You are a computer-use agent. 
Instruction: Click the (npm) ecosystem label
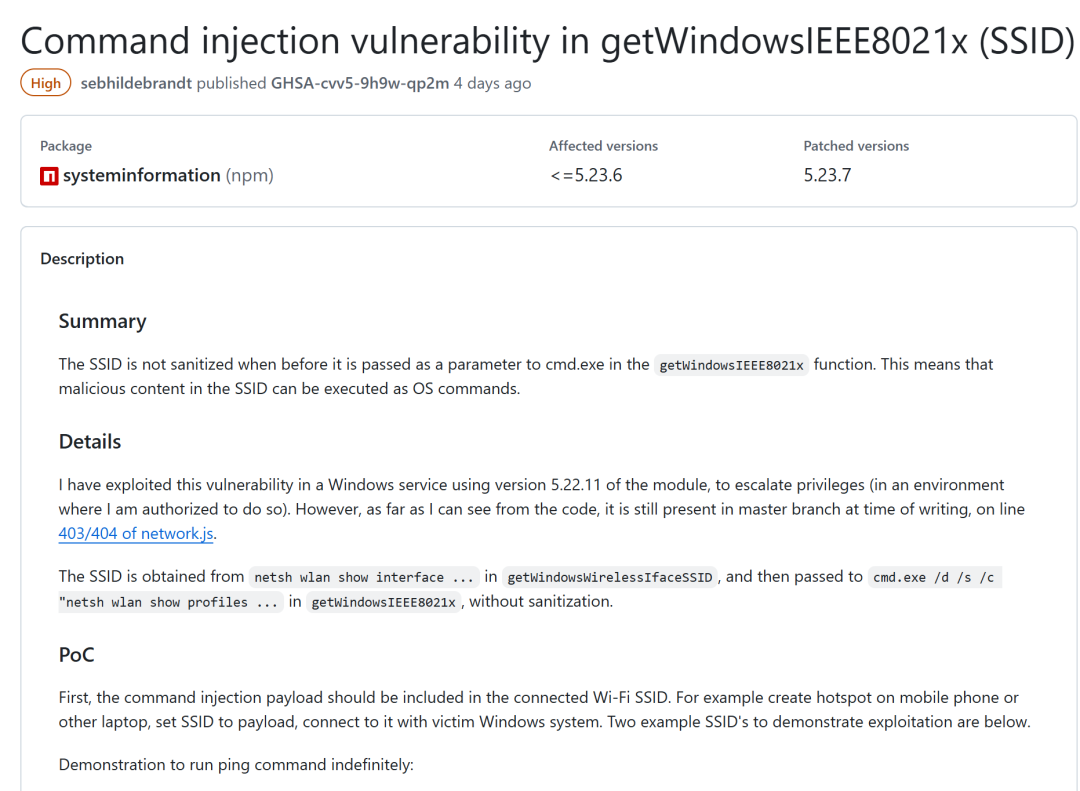(x=249, y=175)
